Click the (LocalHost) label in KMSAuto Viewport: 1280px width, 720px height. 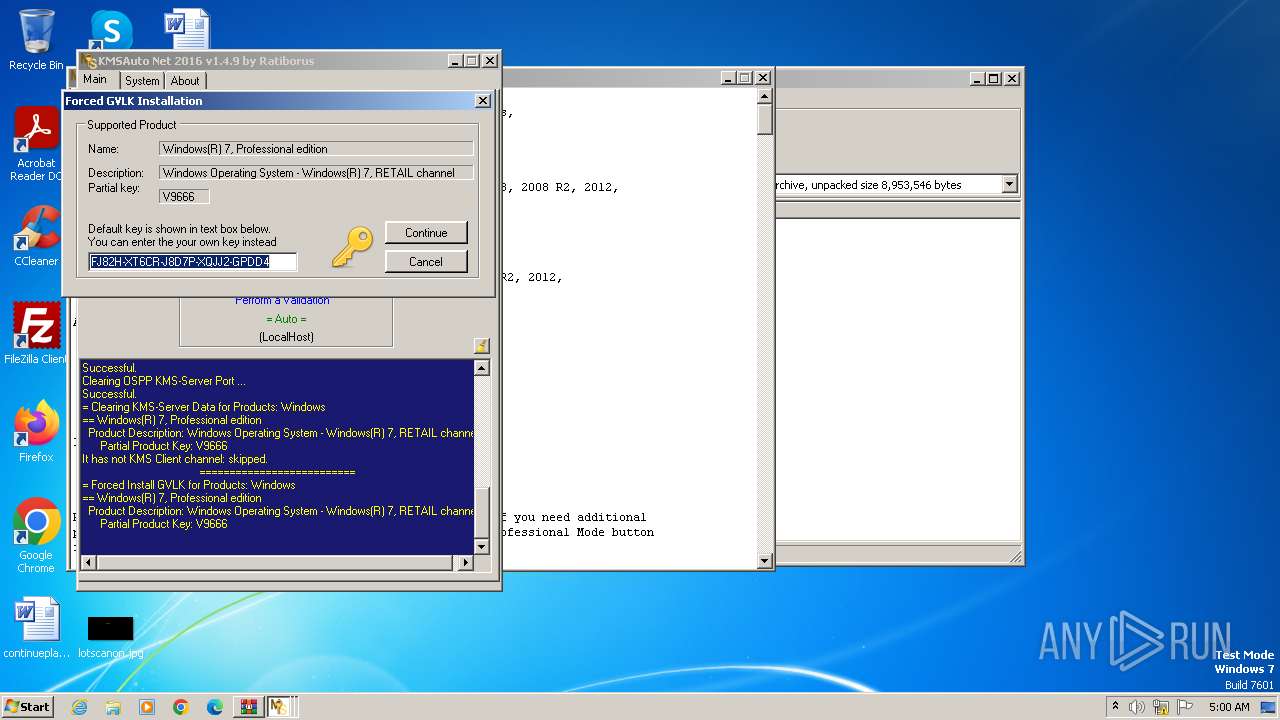286,337
